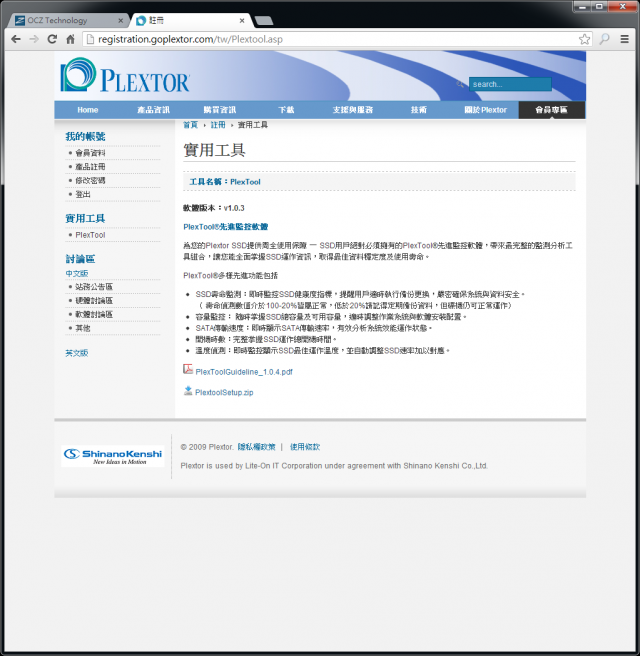Screen dimensions: 640x657
Task: Click the address bar URL field
Action: click(335, 39)
